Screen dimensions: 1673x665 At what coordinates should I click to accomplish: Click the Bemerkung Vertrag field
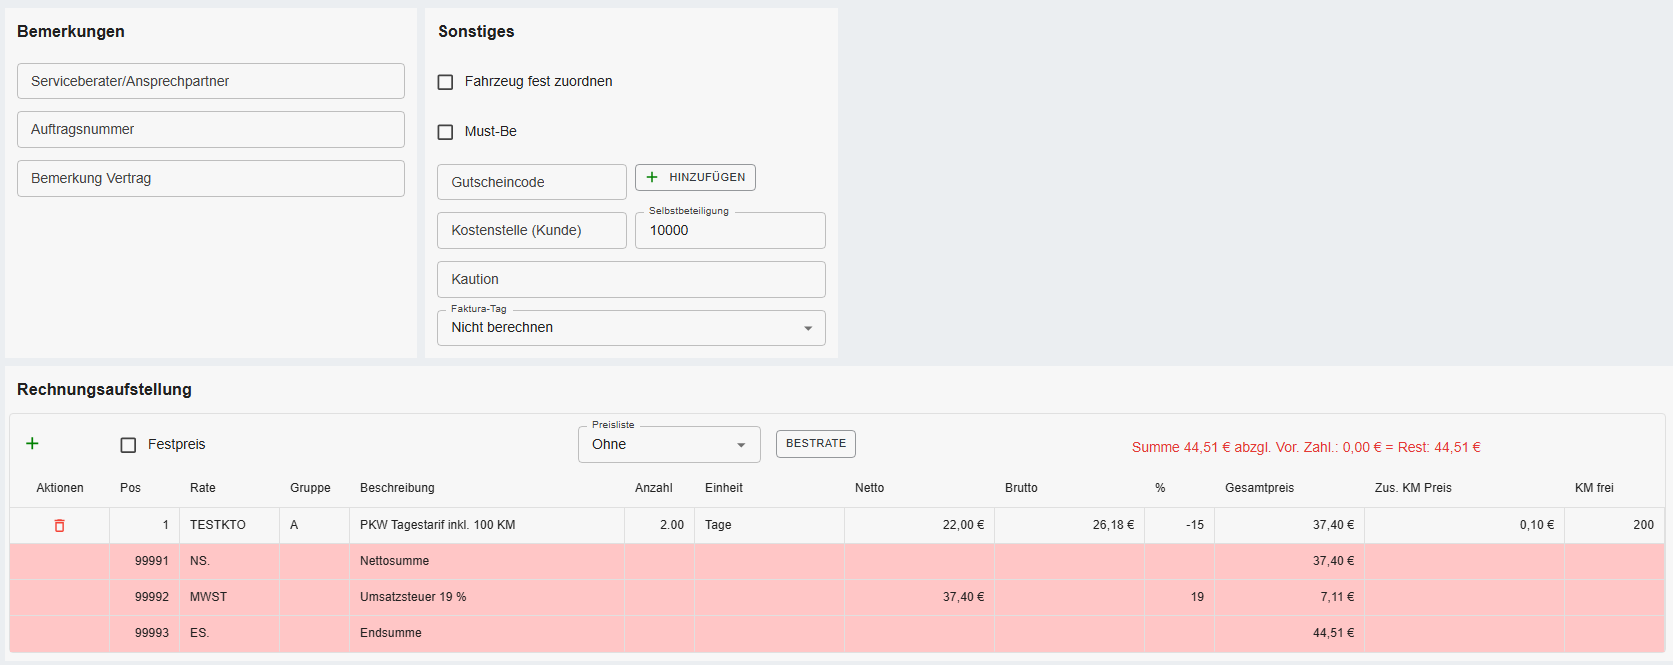[x=210, y=178]
